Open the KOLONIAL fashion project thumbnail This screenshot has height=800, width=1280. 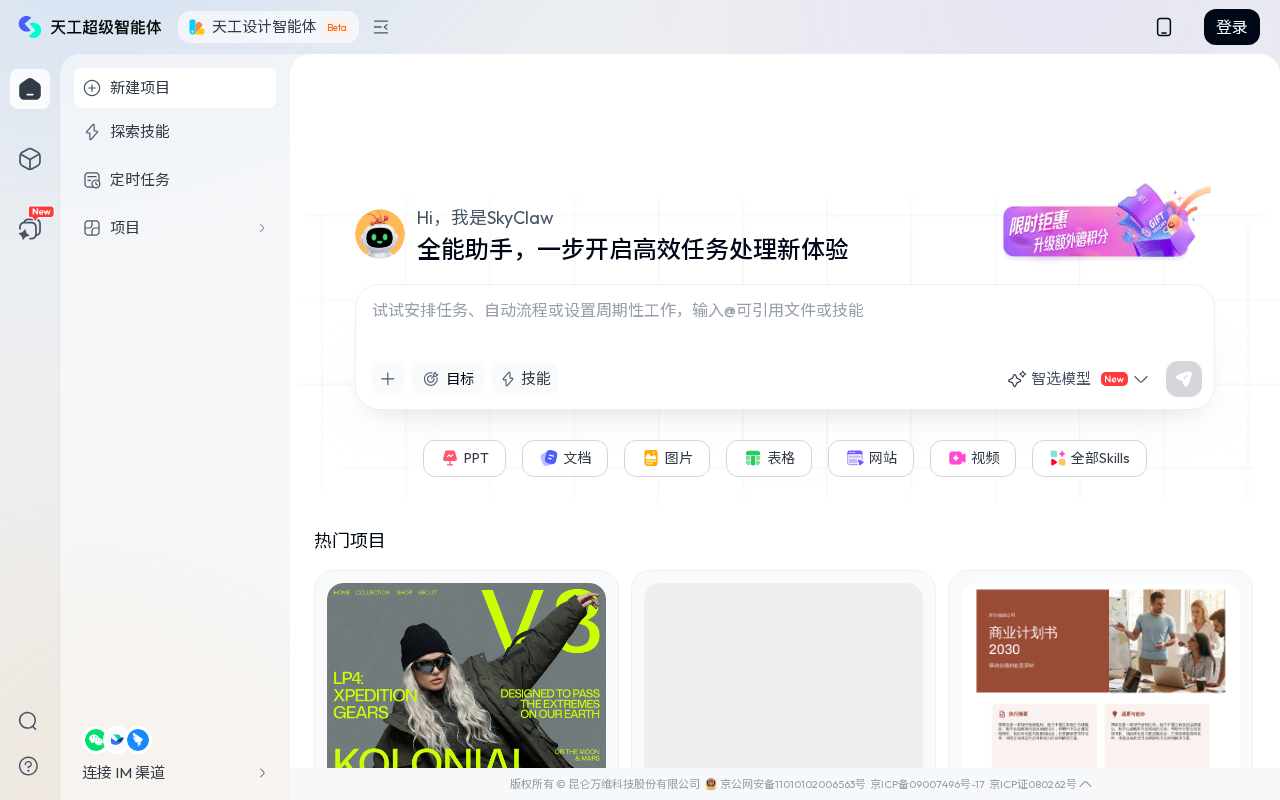pos(466,676)
